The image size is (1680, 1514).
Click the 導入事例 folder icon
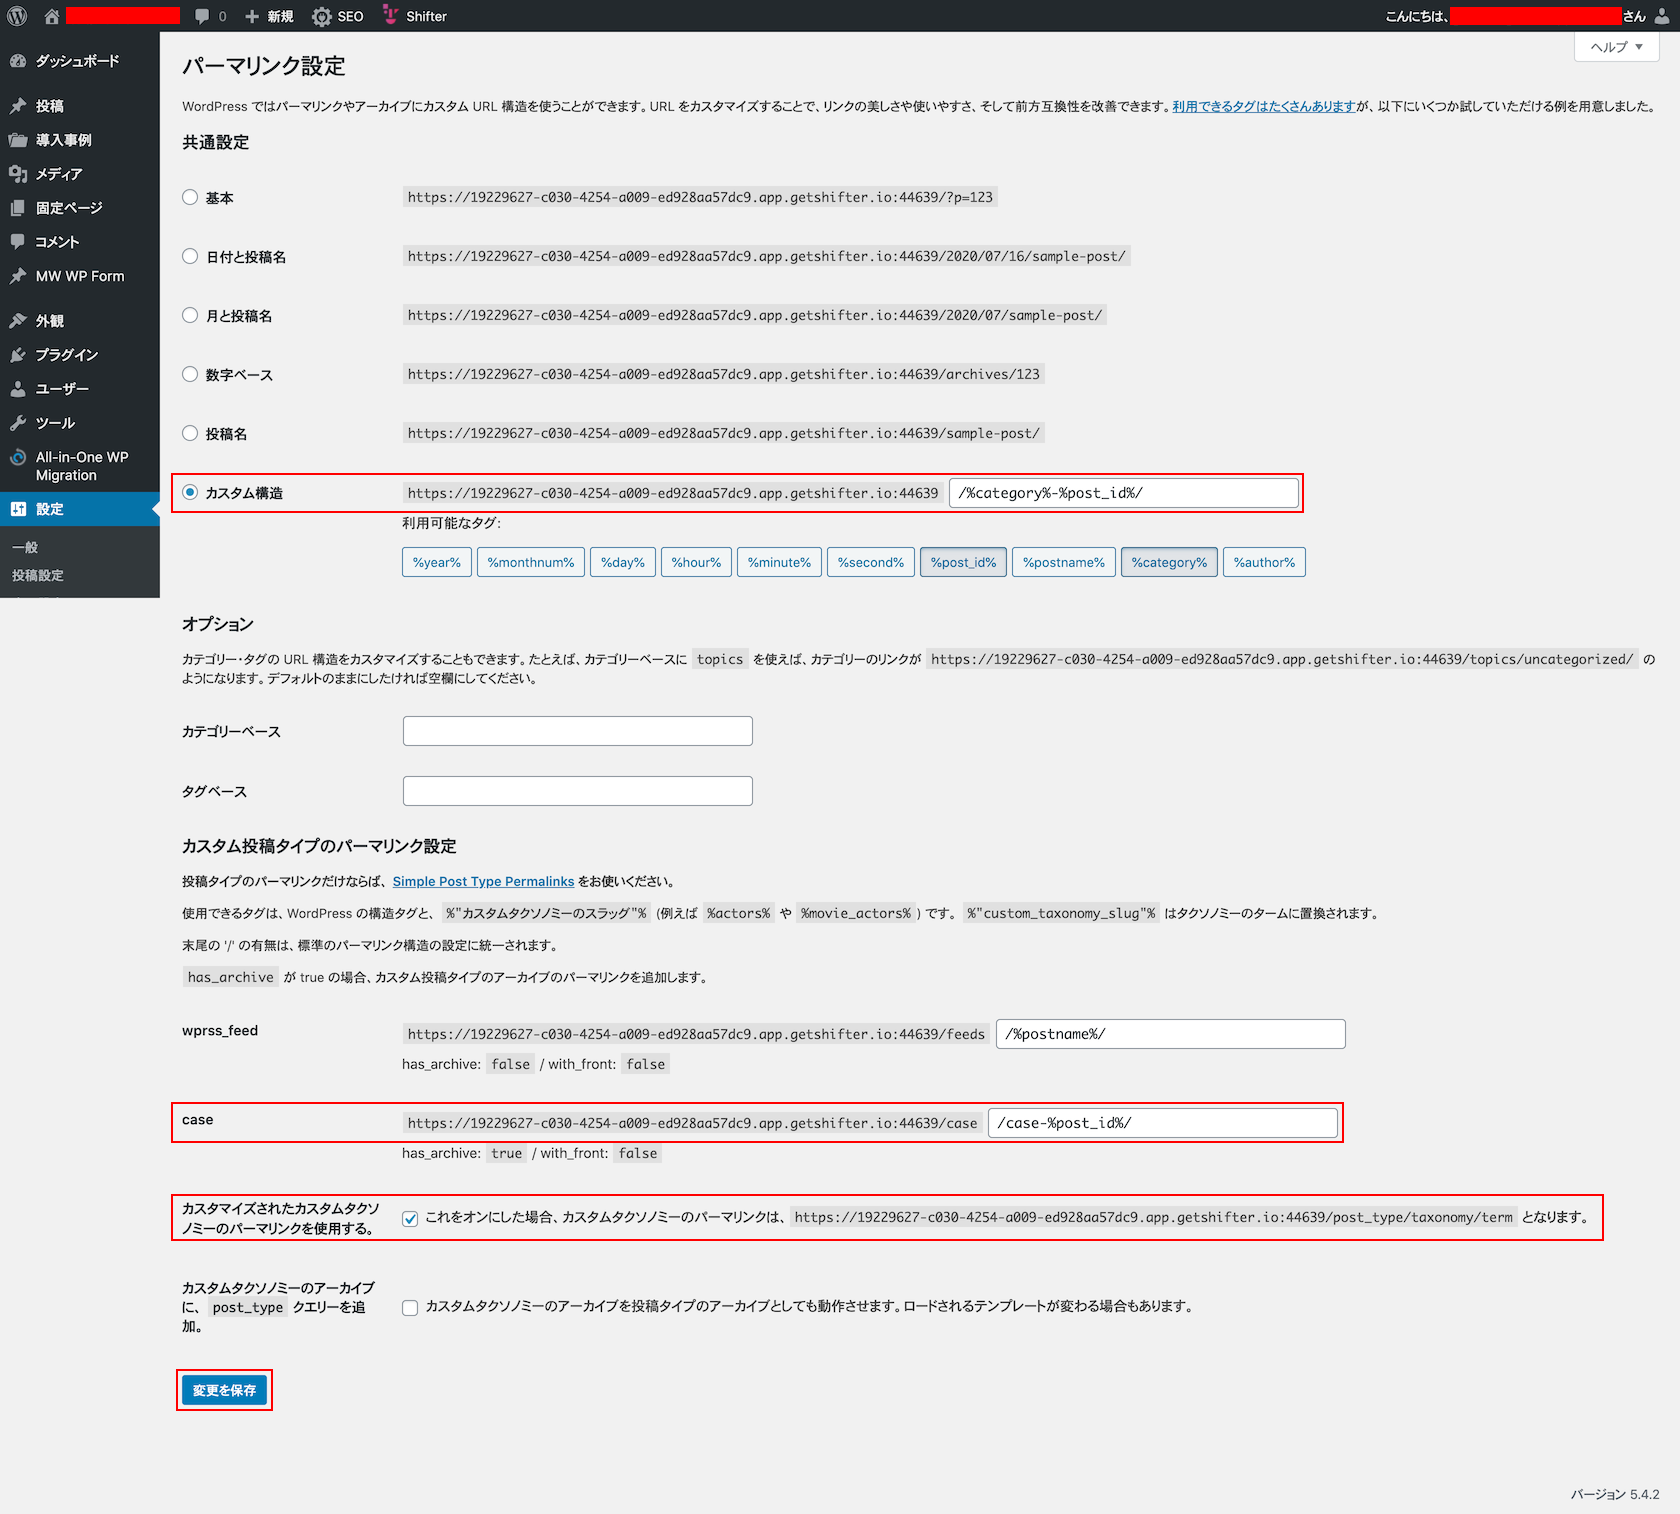tap(18, 140)
